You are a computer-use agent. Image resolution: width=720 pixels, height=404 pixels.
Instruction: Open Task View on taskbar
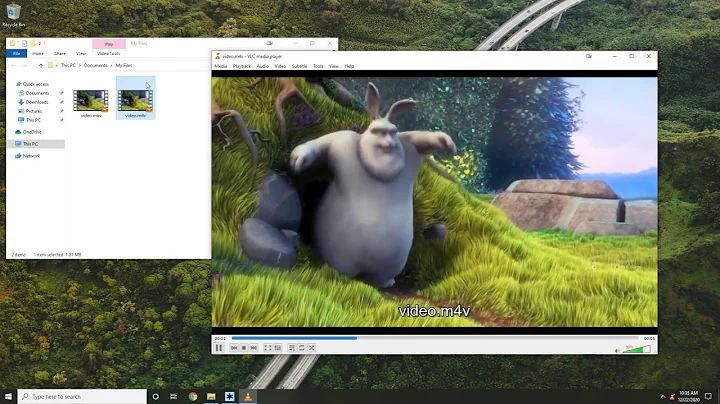point(174,396)
